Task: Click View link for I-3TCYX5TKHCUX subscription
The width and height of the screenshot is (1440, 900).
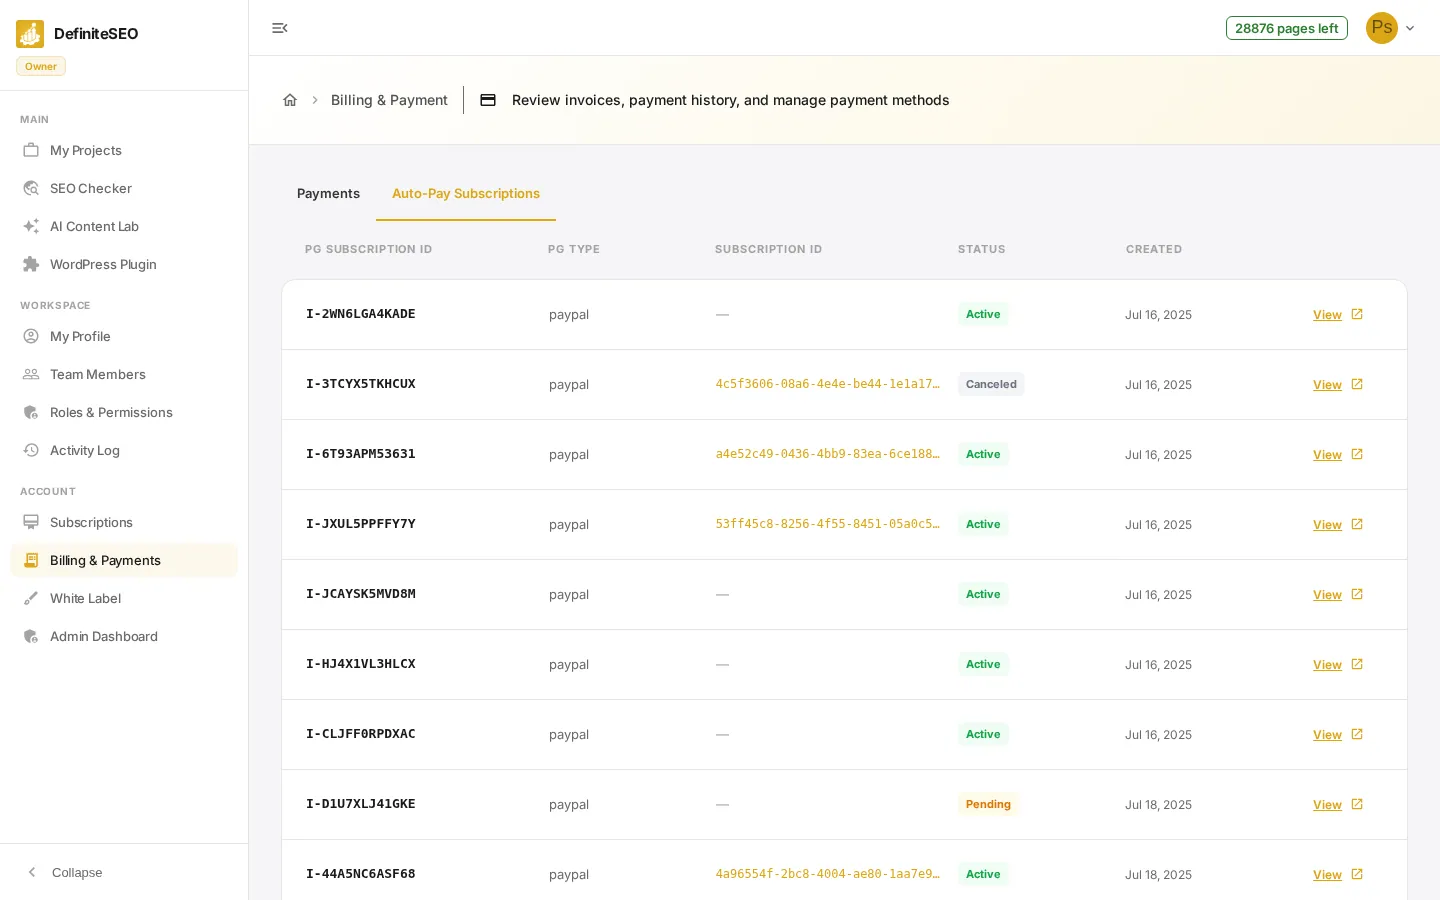Action: point(1327,385)
